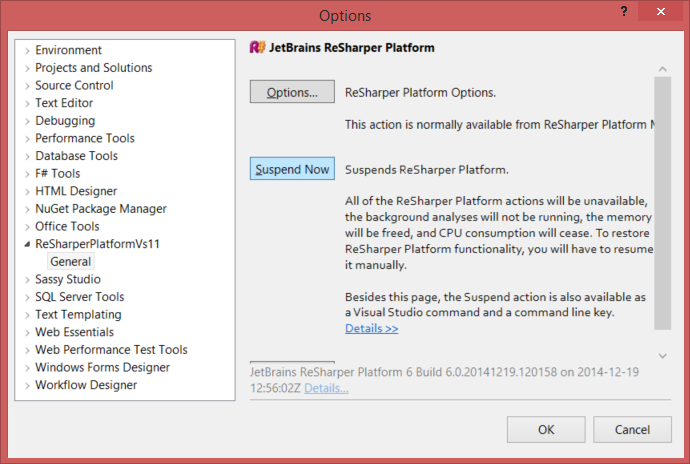690x464 pixels.
Task: Open the Source Control options
Action: tap(74, 86)
